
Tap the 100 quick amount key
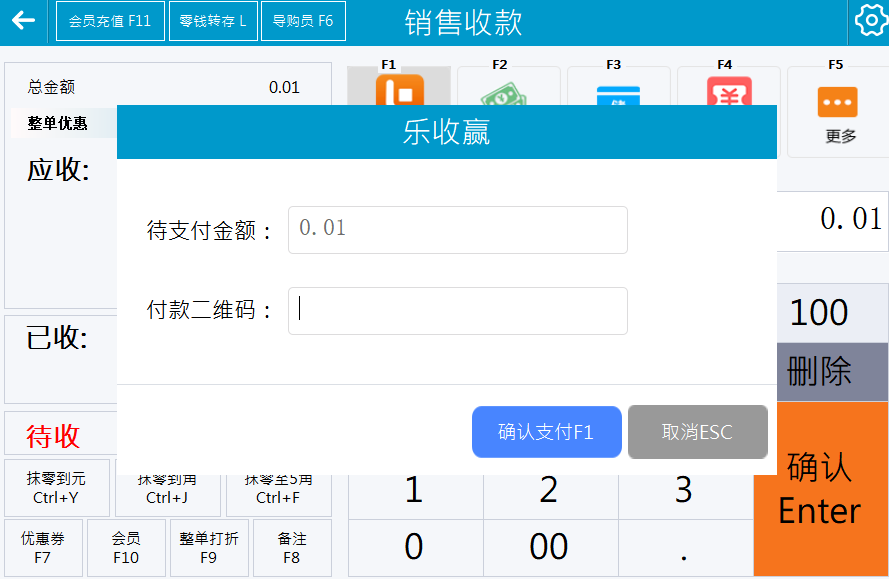tap(832, 312)
